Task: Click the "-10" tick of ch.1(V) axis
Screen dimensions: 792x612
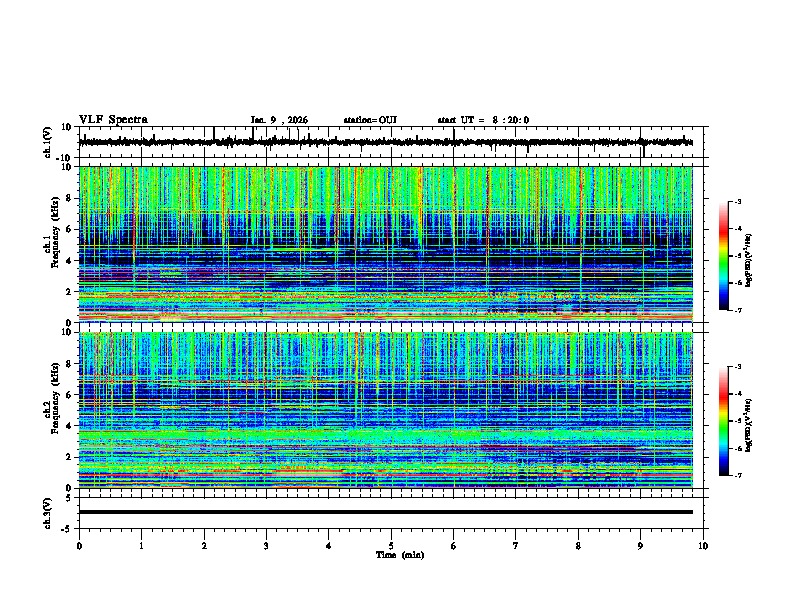Action: point(64,158)
